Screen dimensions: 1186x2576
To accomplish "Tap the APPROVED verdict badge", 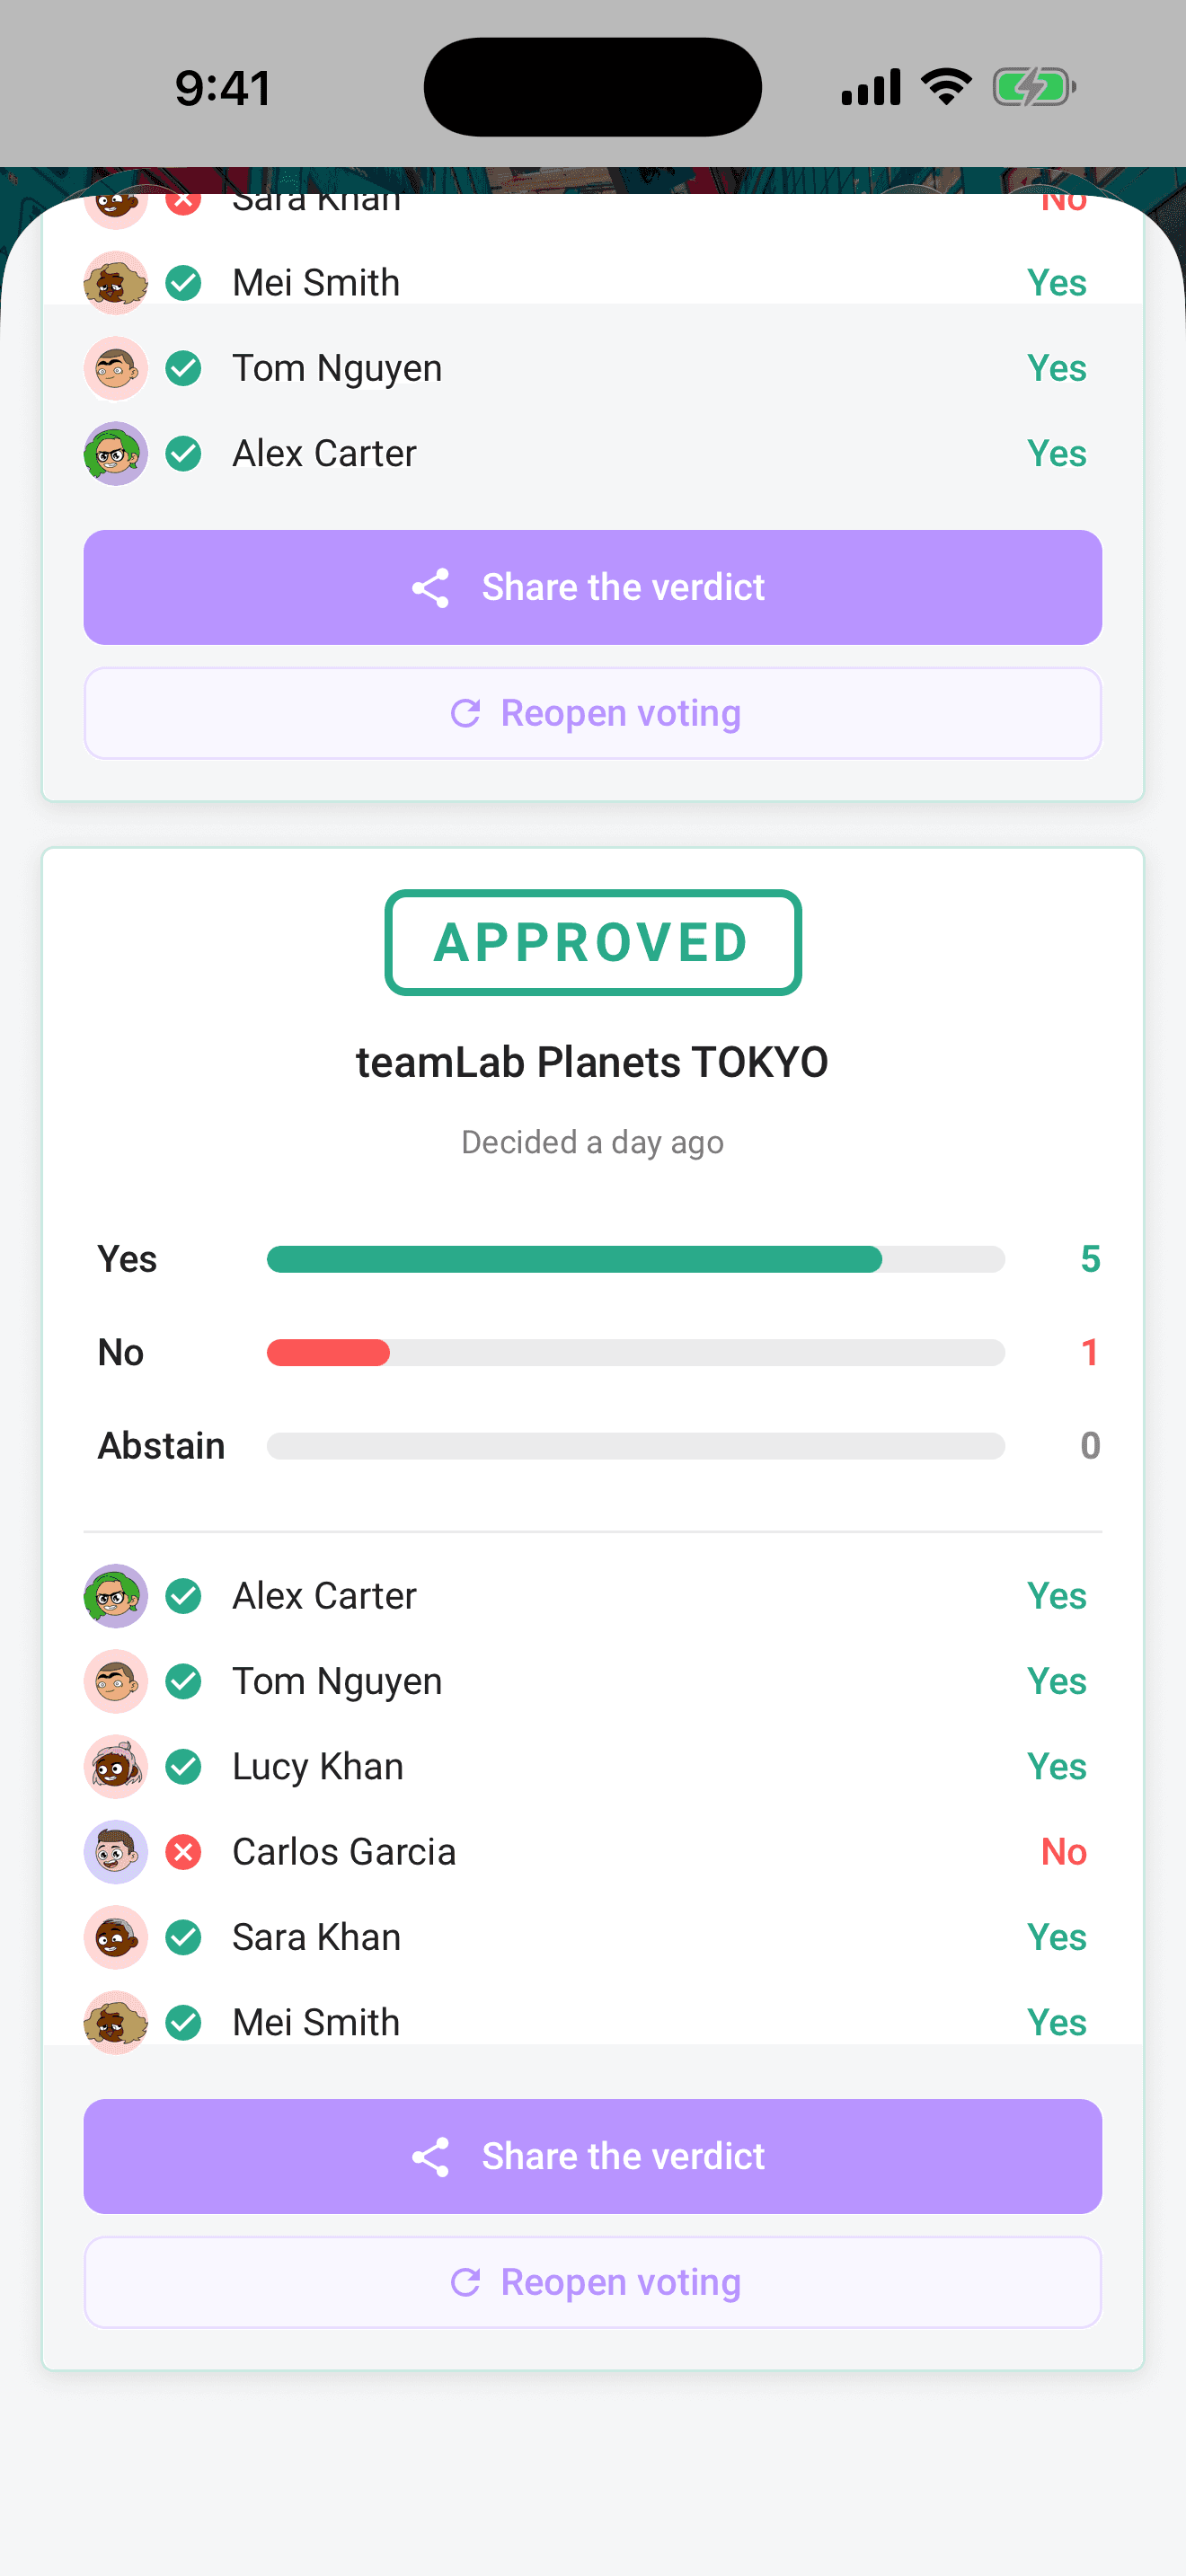I will [x=593, y=943].
